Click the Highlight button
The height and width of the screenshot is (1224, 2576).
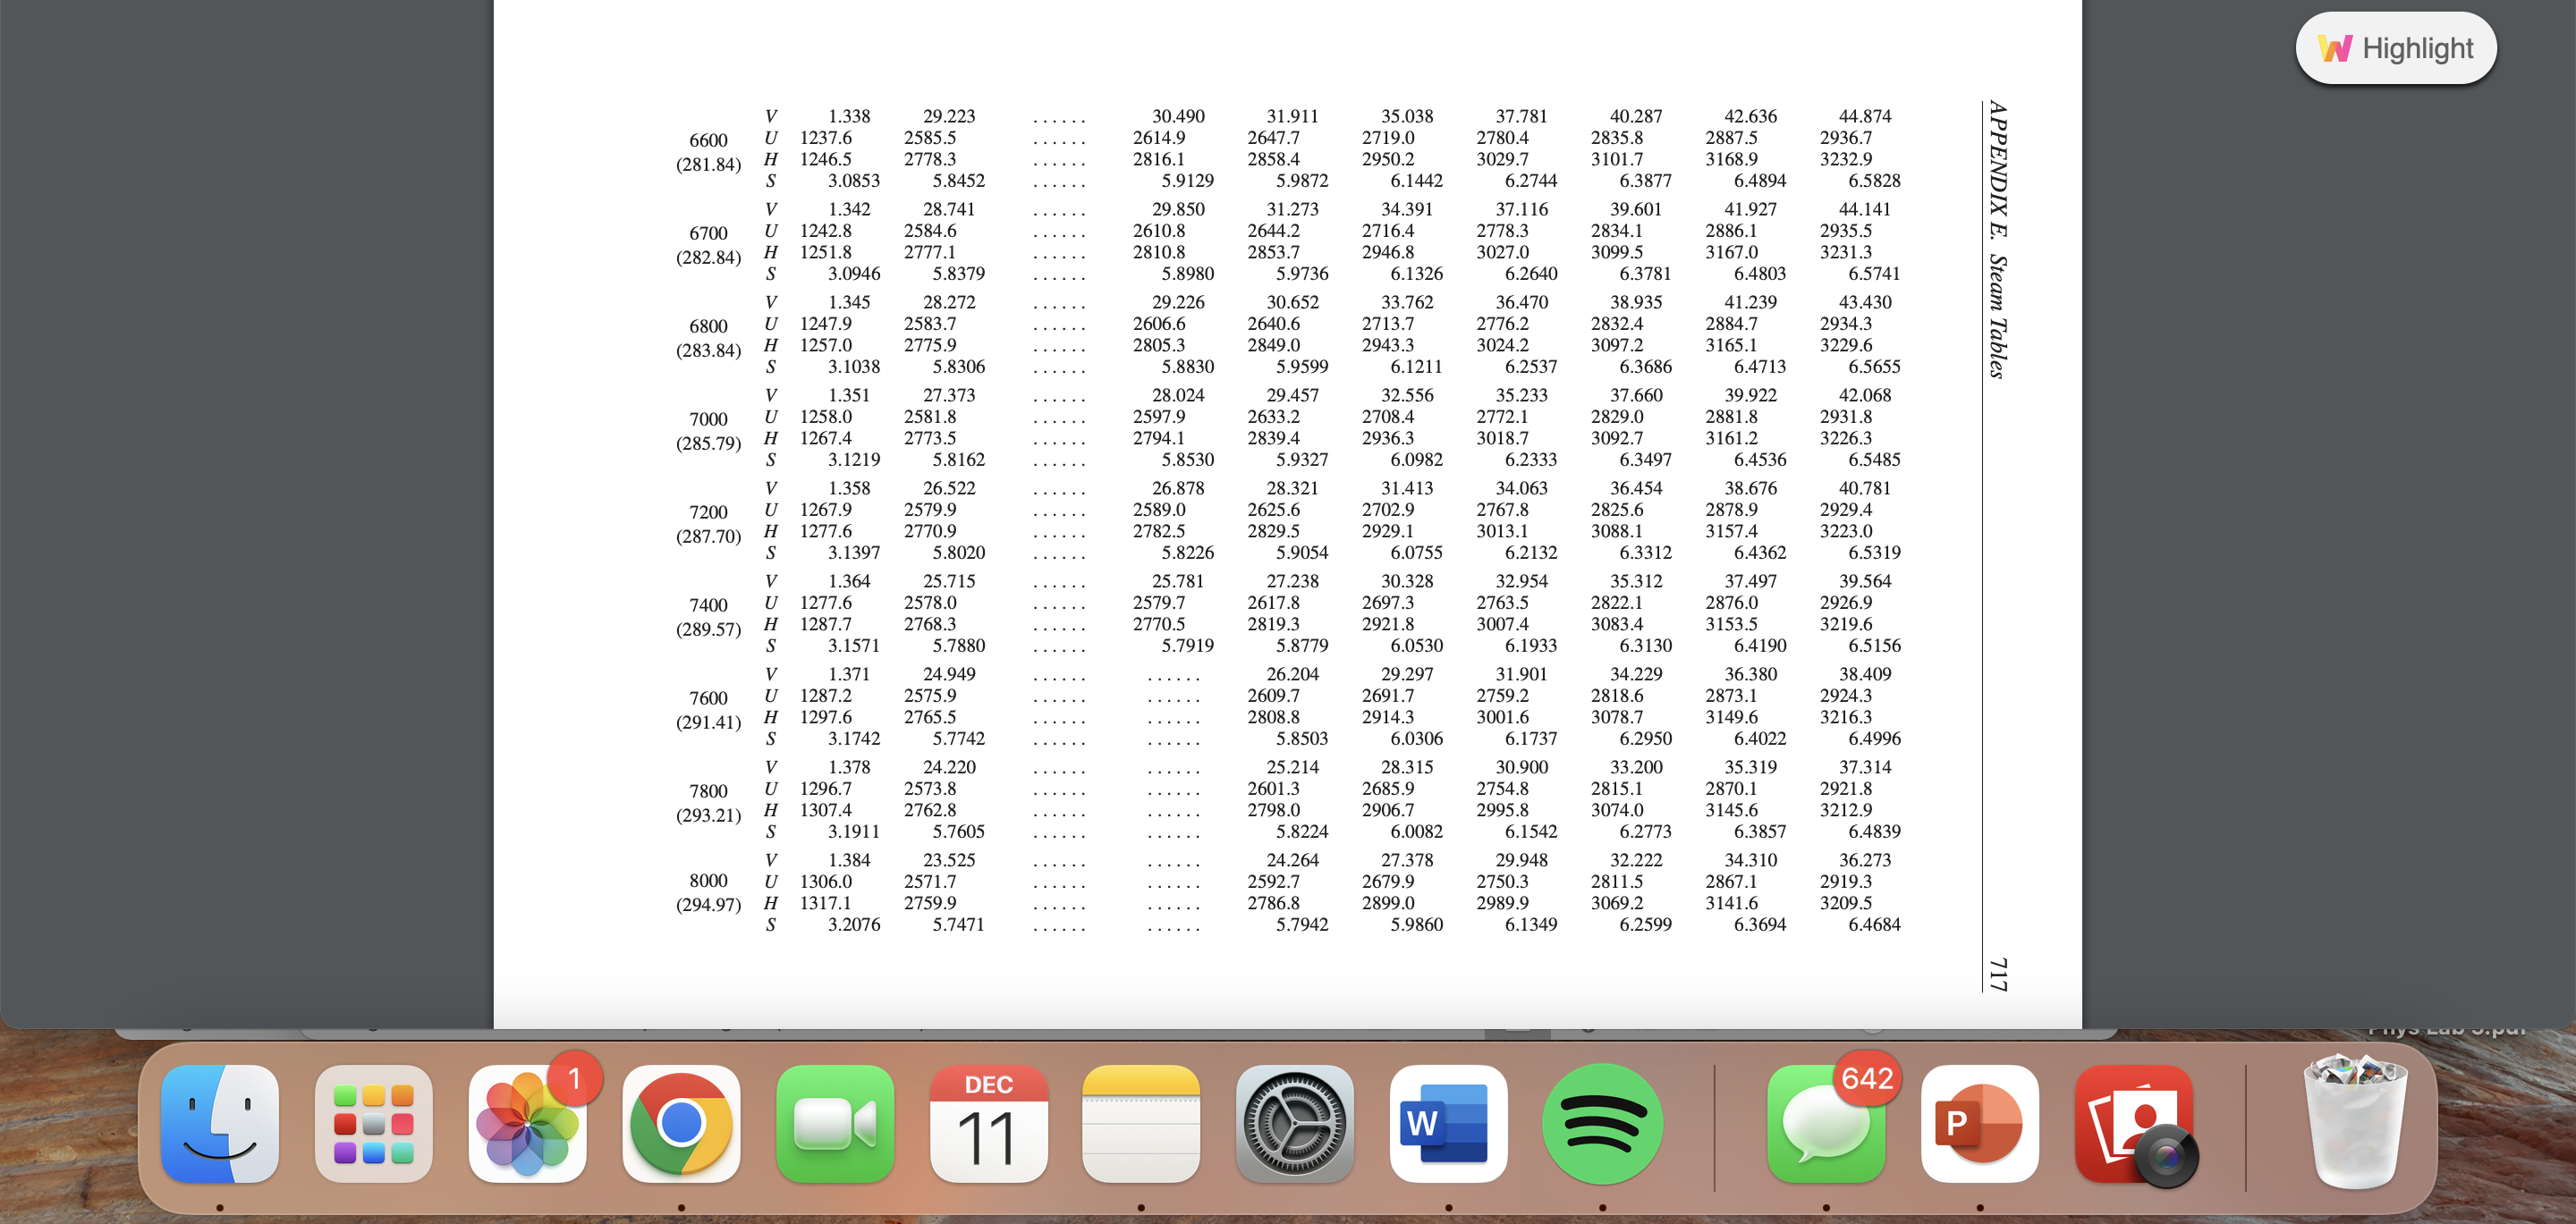(2396, 48)
